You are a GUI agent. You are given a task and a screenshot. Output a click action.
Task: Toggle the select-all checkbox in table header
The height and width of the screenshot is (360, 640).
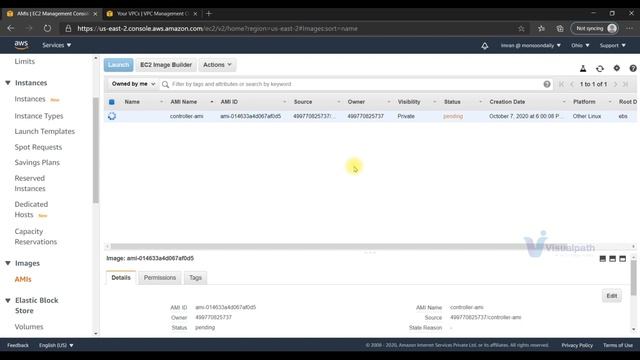click(x=111, y=102)
